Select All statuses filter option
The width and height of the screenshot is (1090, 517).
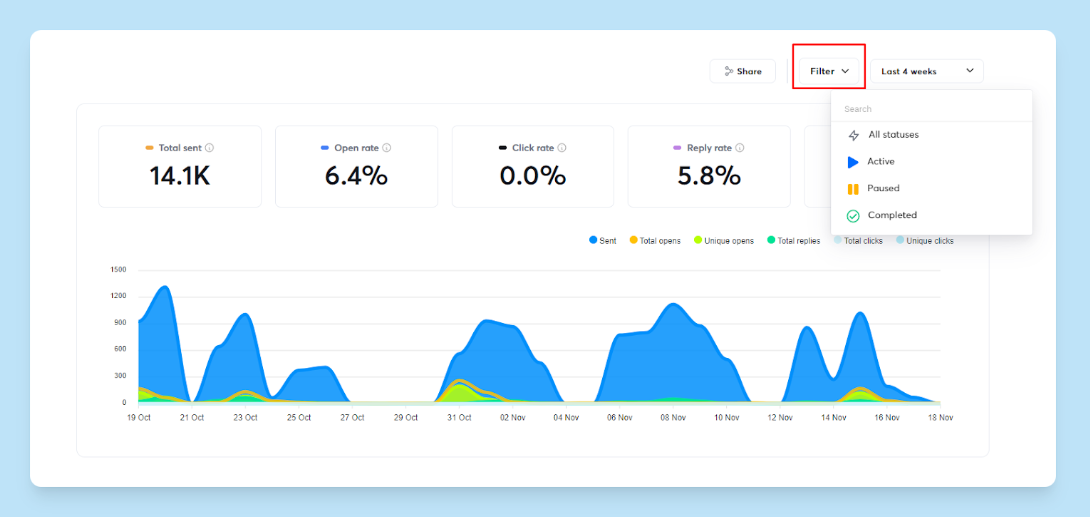(x=893, y=135)
